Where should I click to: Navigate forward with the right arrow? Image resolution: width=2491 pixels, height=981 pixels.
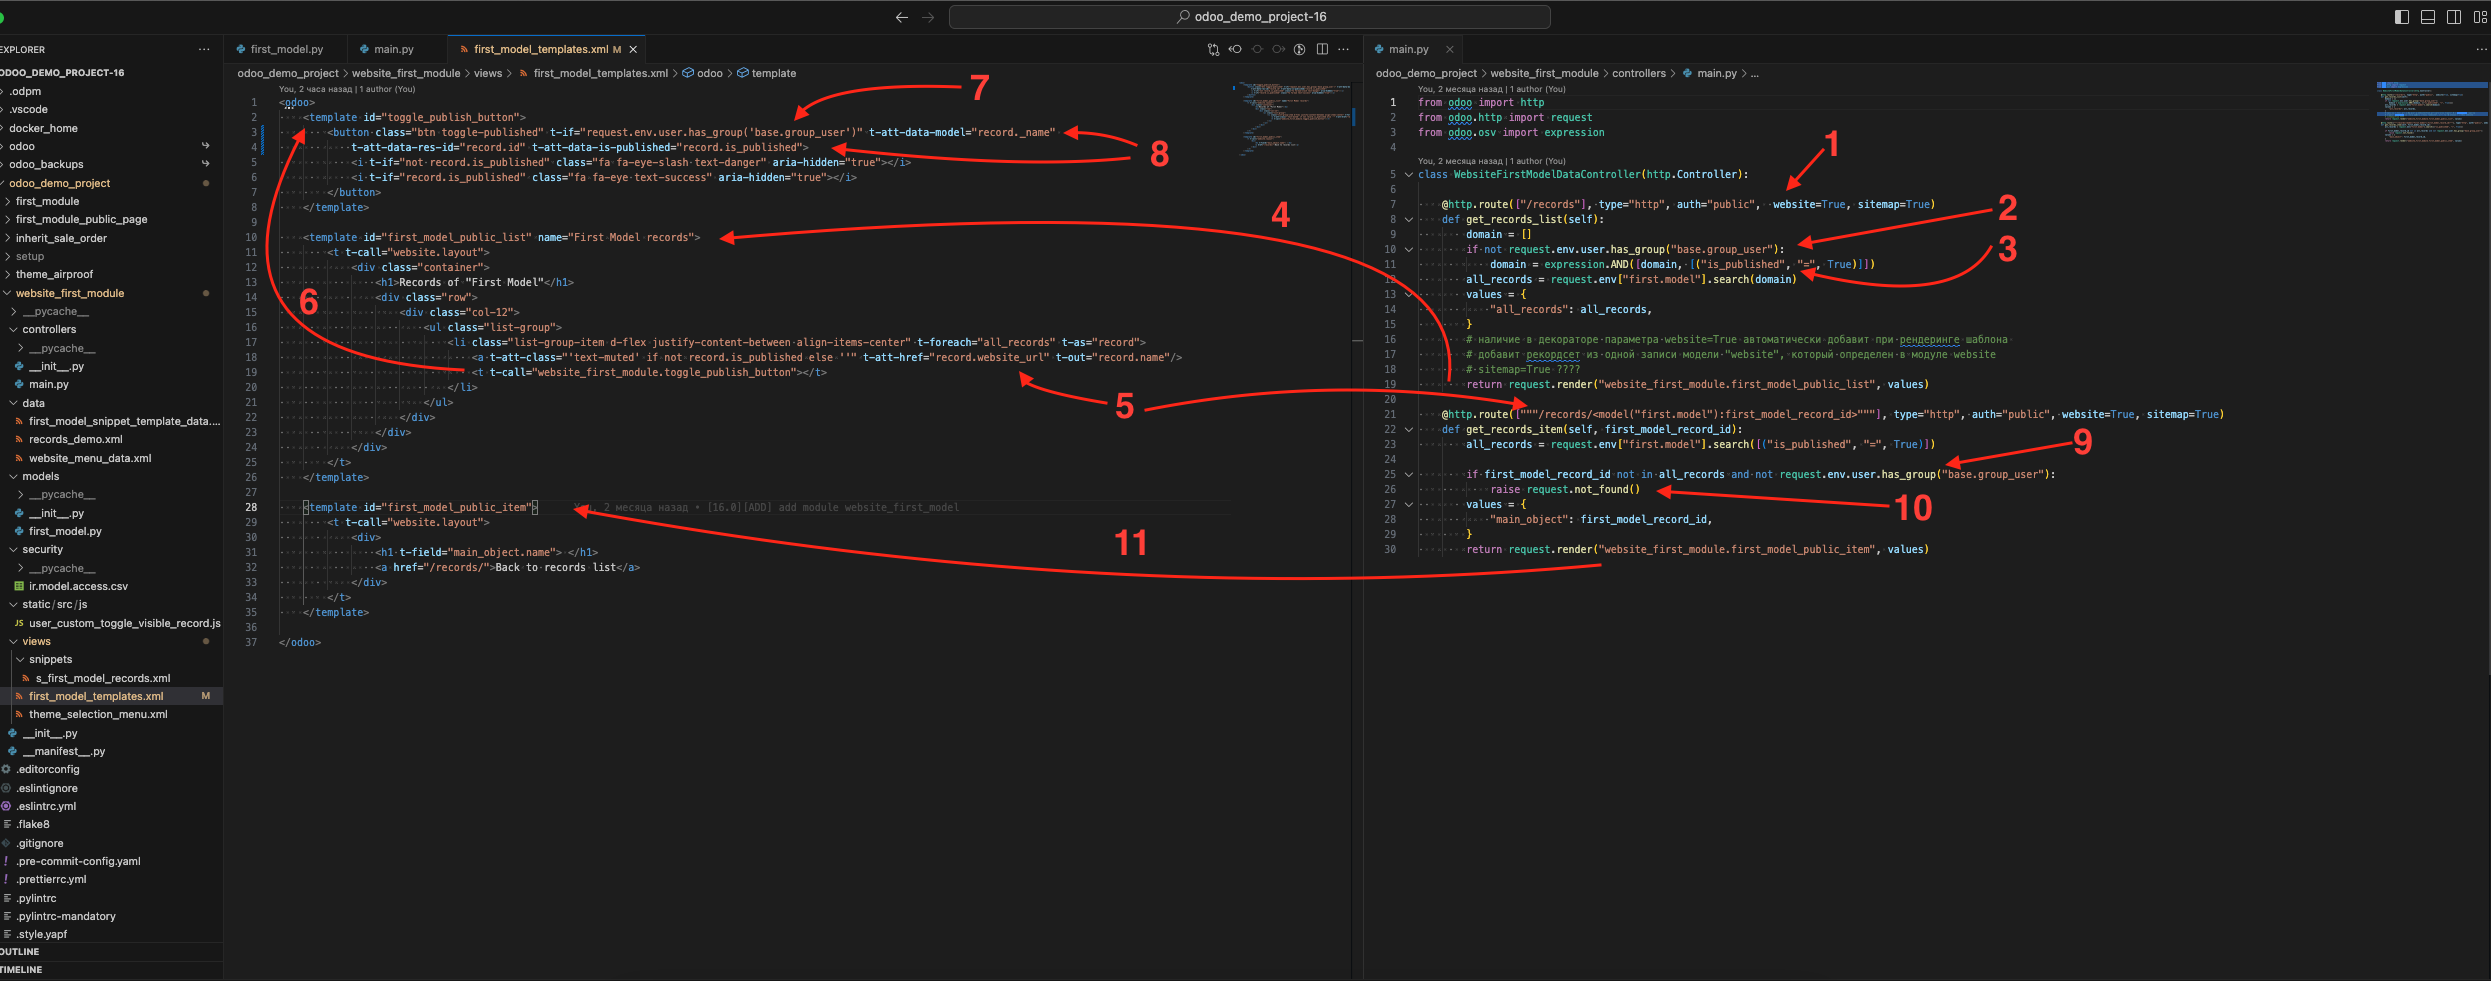(x=927, y=17)
